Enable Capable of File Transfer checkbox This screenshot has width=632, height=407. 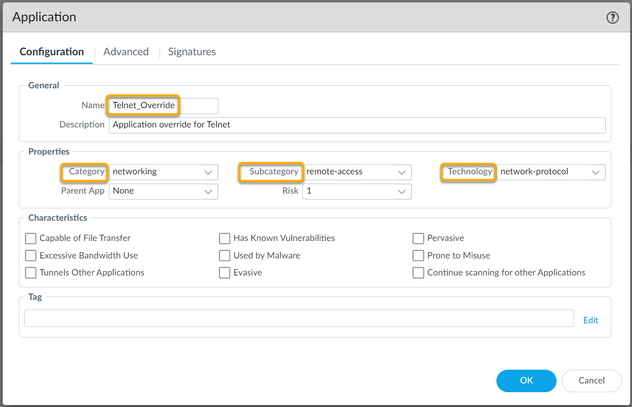(31, 238)
